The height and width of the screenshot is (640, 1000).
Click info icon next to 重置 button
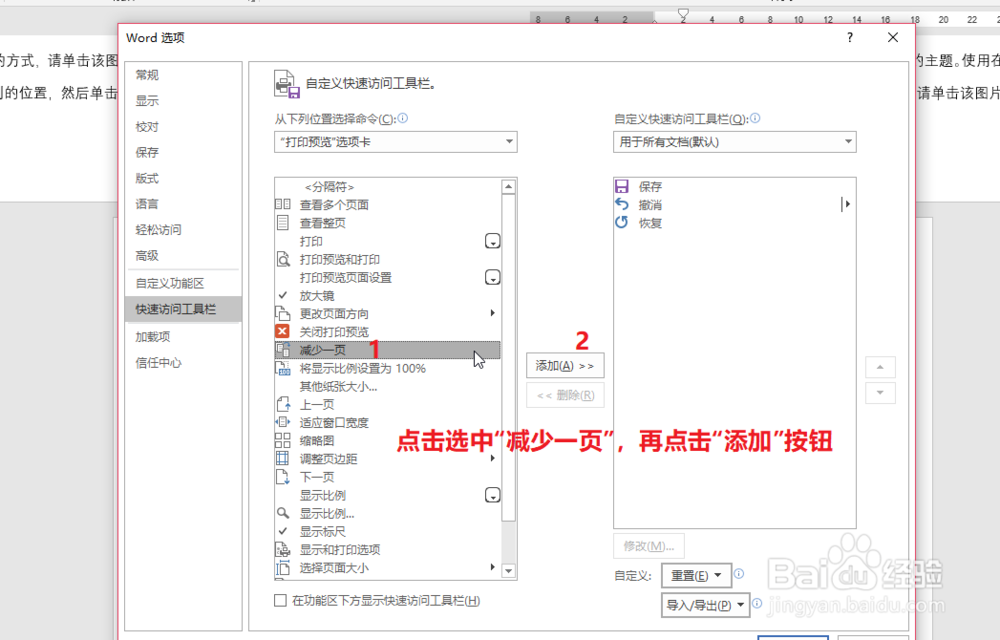739,574
